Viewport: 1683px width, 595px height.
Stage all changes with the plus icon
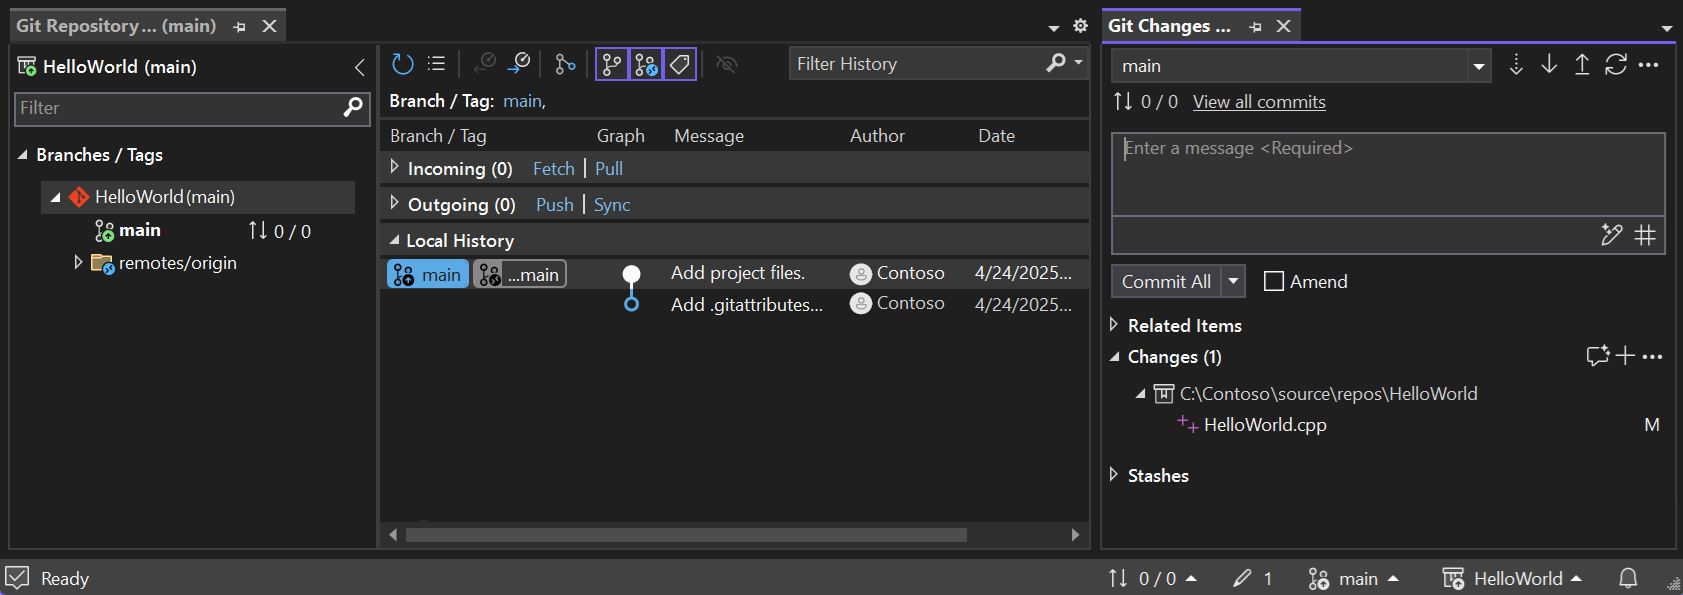[1625, 356]
